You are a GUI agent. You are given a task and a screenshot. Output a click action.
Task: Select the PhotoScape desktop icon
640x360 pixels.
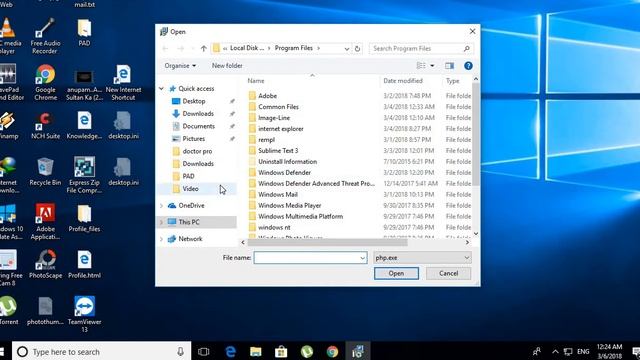[45, 264]
